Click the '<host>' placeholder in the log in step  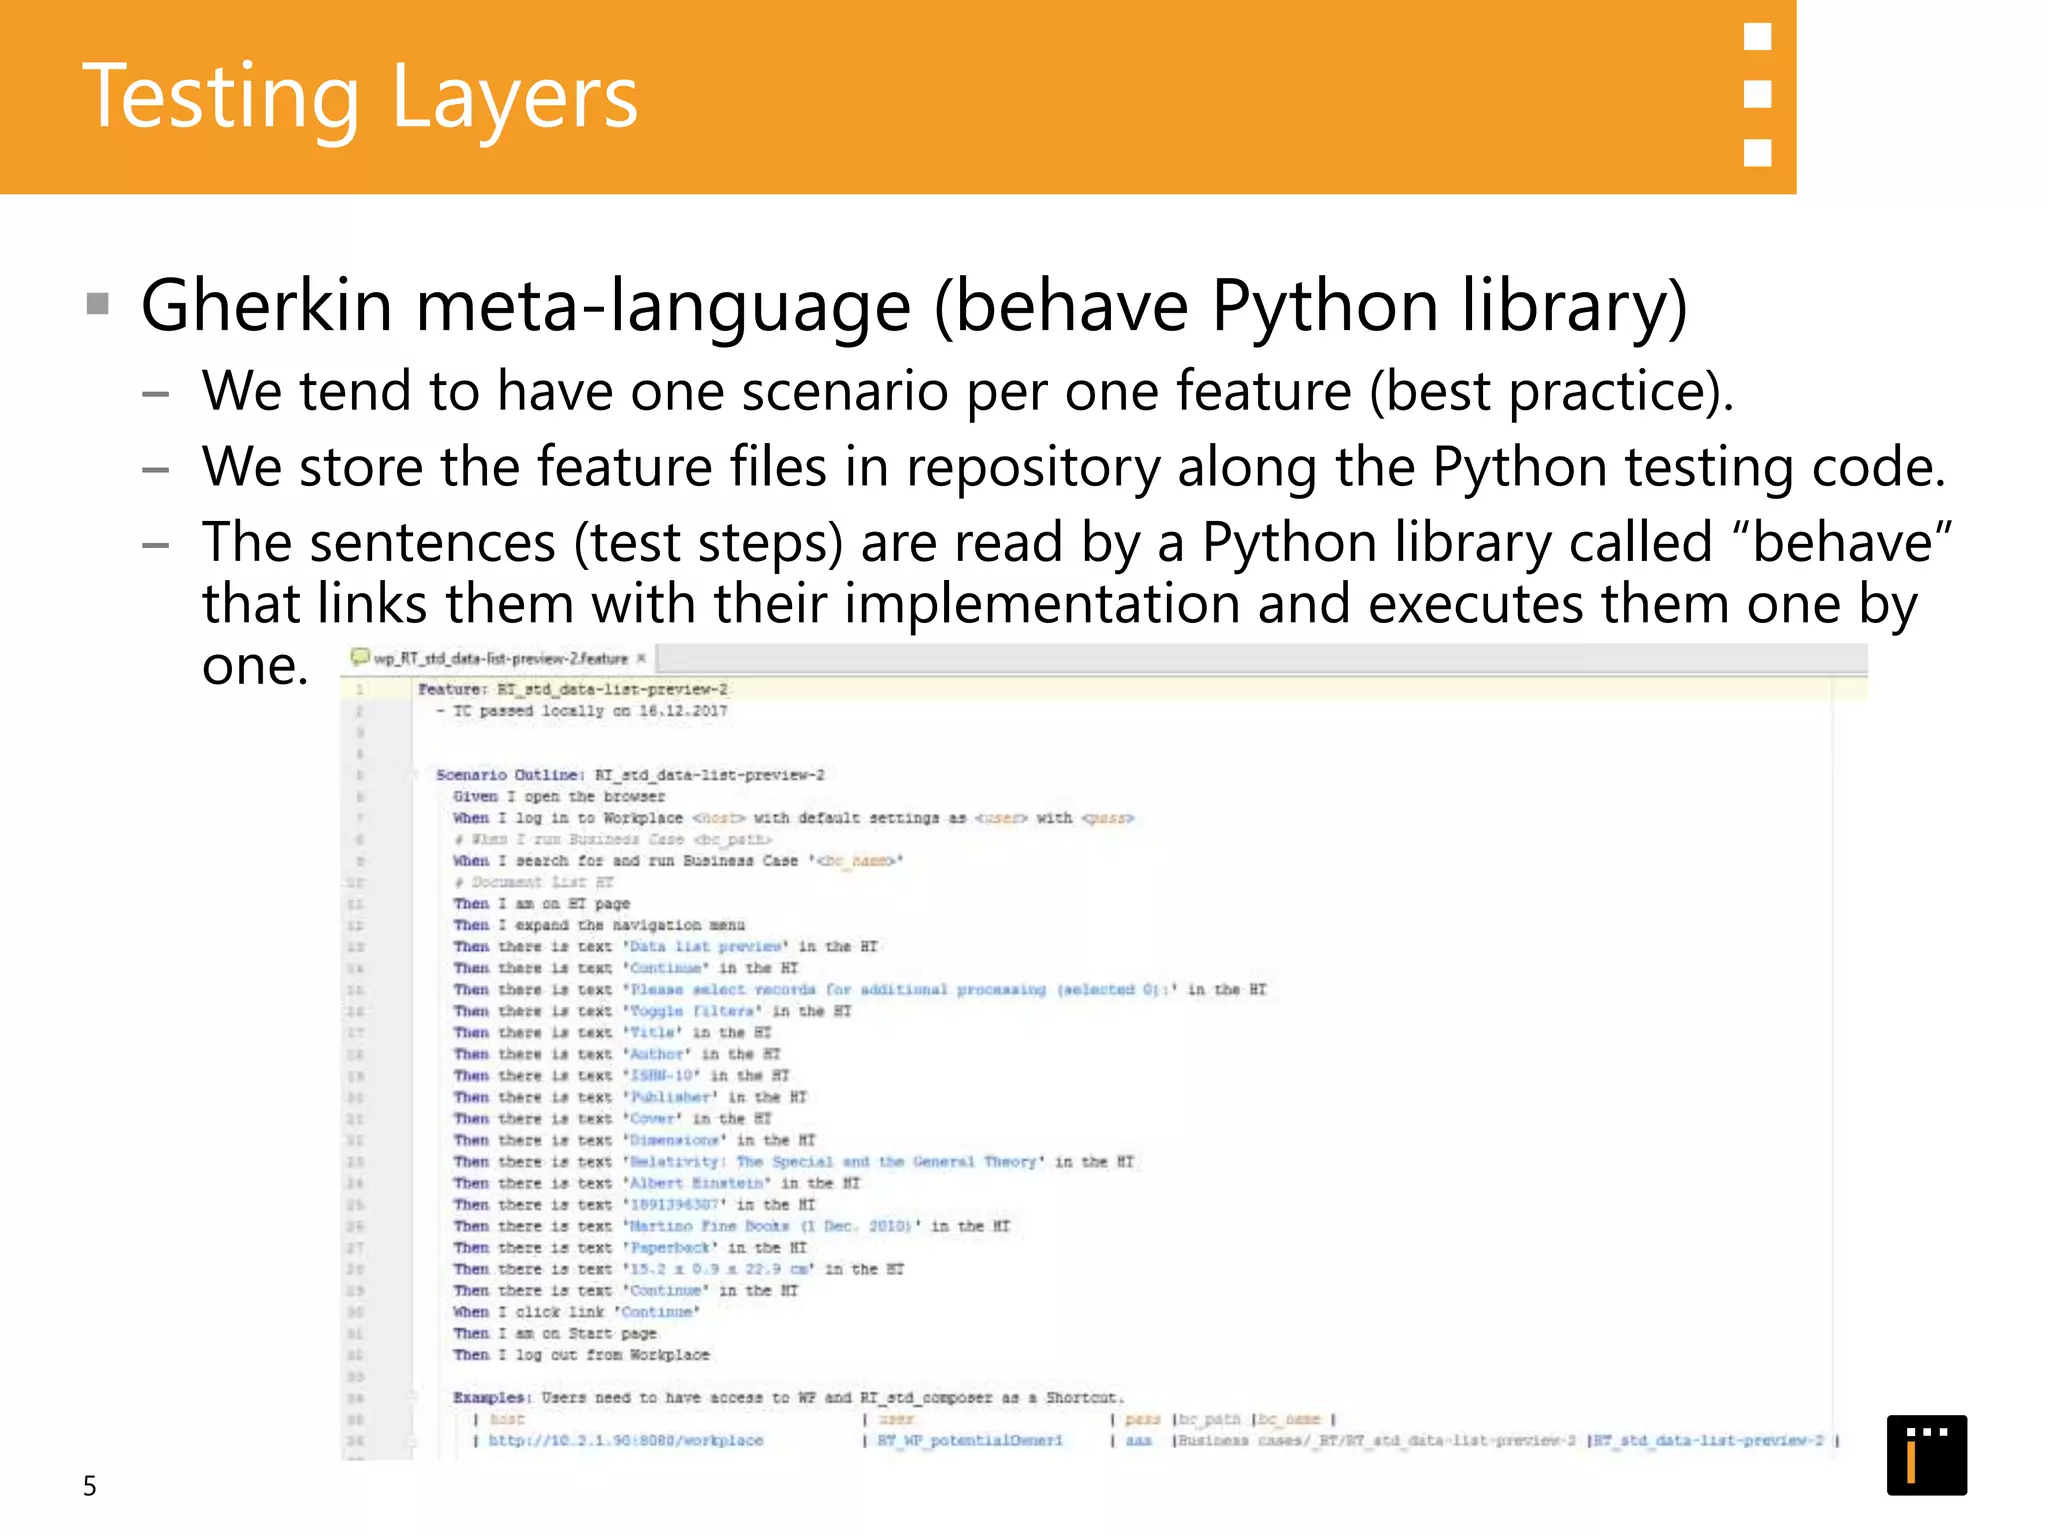pos(719,818)
